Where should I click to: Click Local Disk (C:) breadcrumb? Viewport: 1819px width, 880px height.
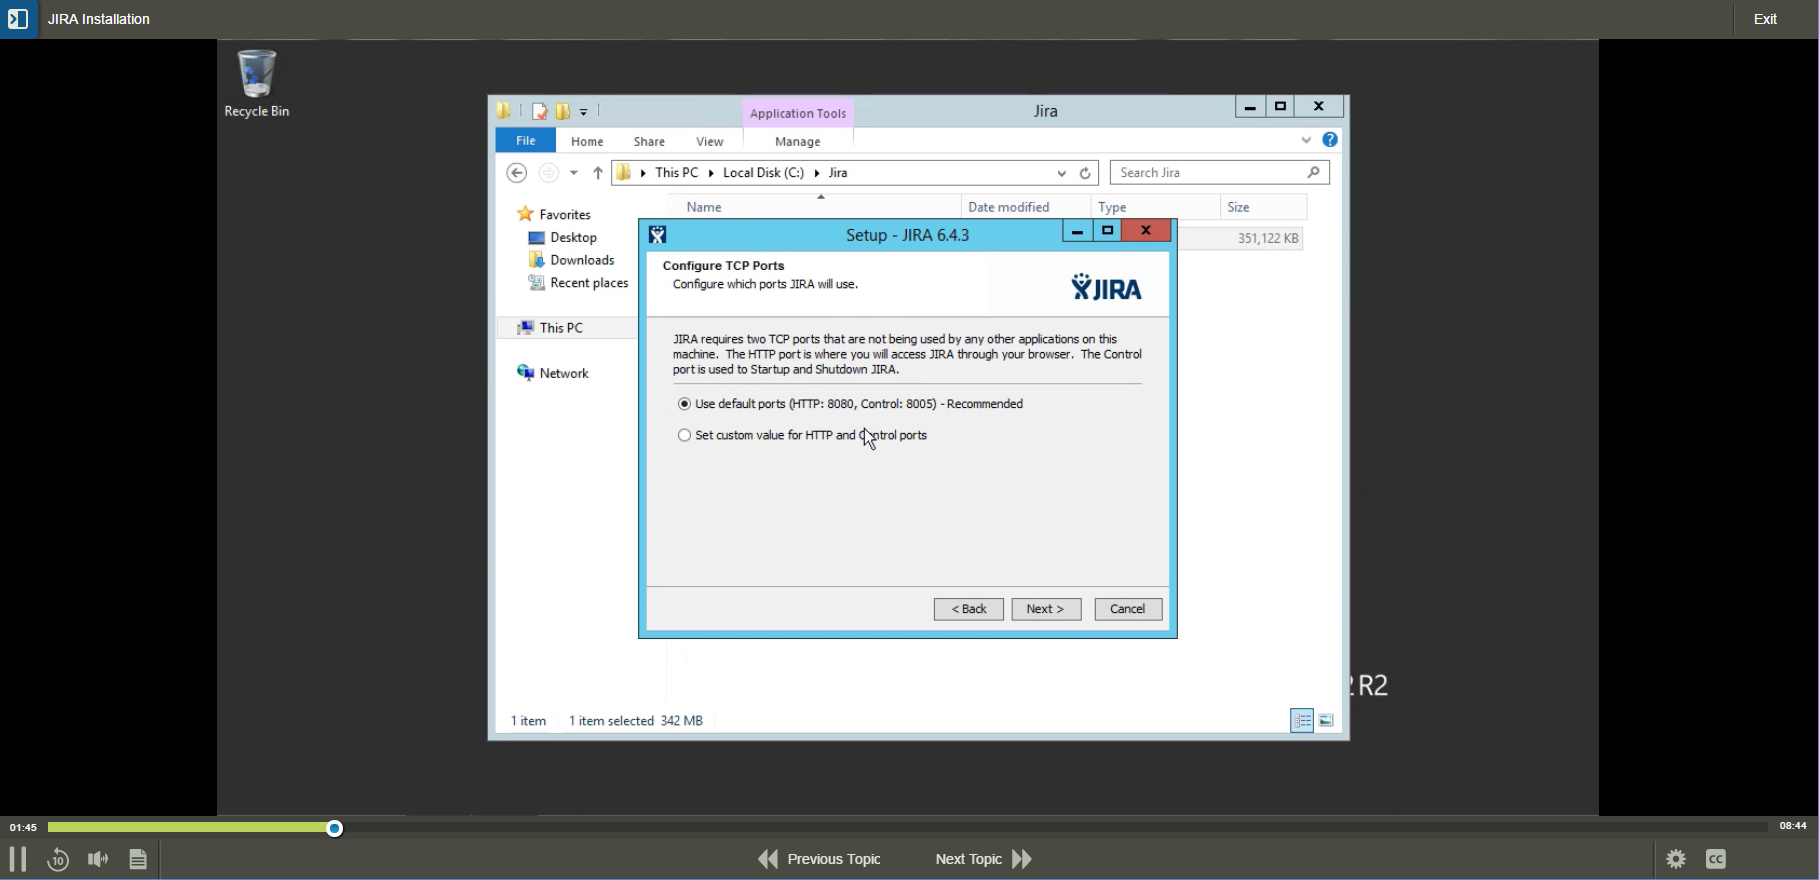pyautogui.click(x=764, y=173)
